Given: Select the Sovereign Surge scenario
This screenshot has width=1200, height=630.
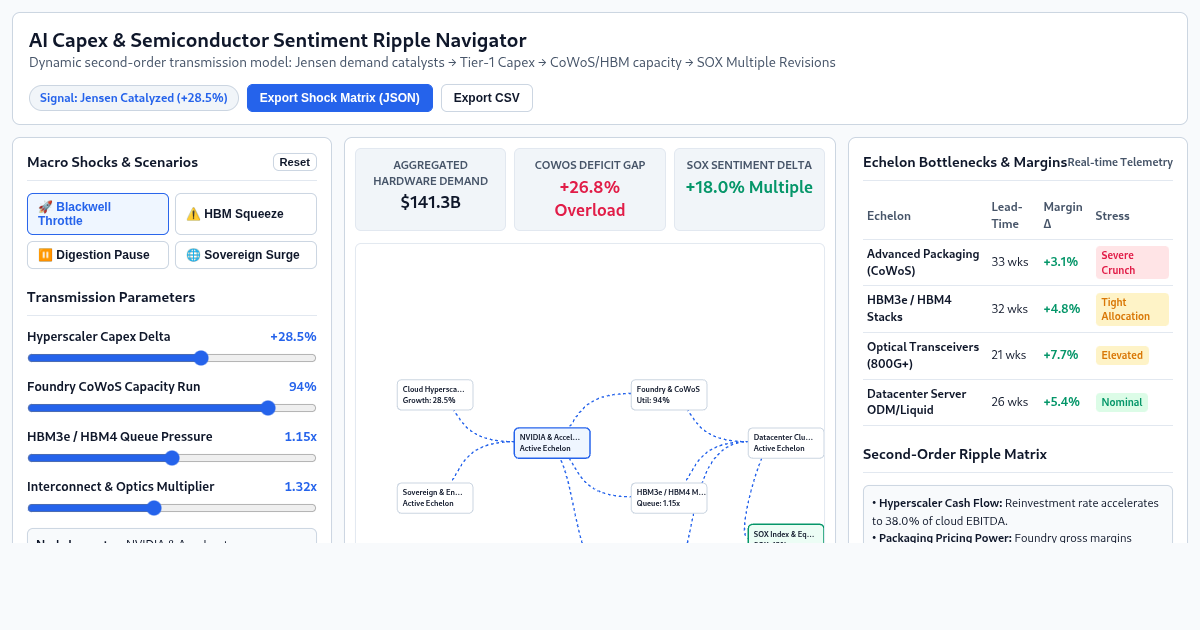Looking at the screenshot, I should pyautogui.click(x=246, y=255).
